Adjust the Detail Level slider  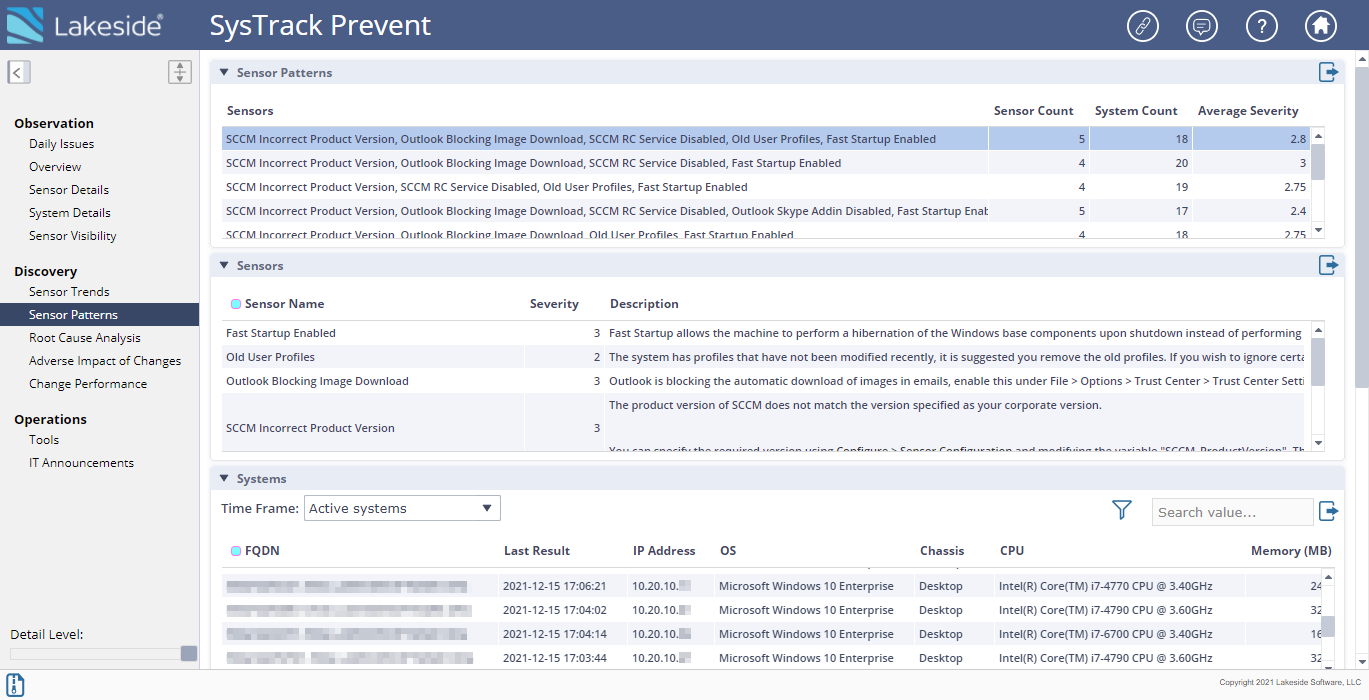[189, 654]
